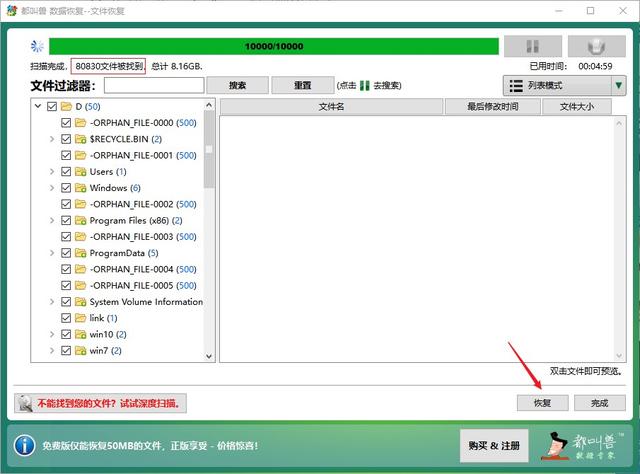This screenshot has width=640, height=474.
Task: Sort by the 文件名 column header
Action: 331,107
